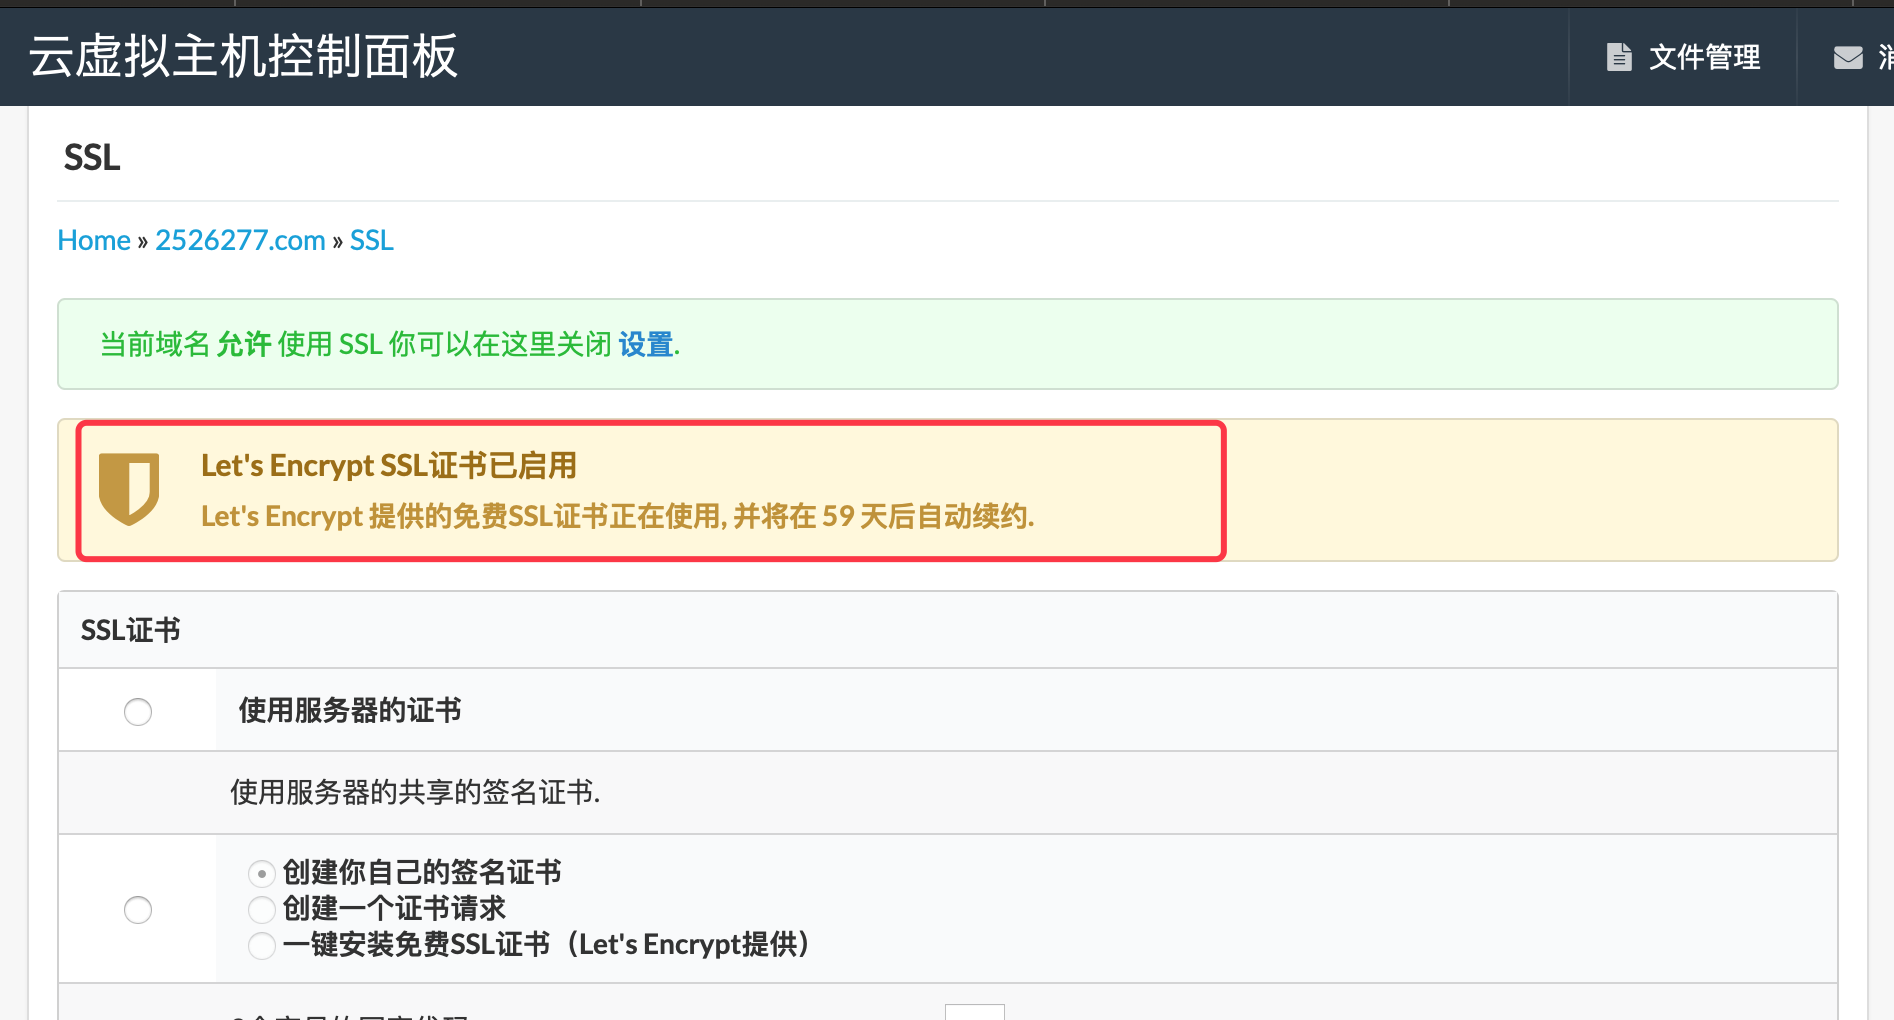Click the SSL breadcrumb link
Image resolution: width=1894 pixels, height=1020 pixels.
371,240
